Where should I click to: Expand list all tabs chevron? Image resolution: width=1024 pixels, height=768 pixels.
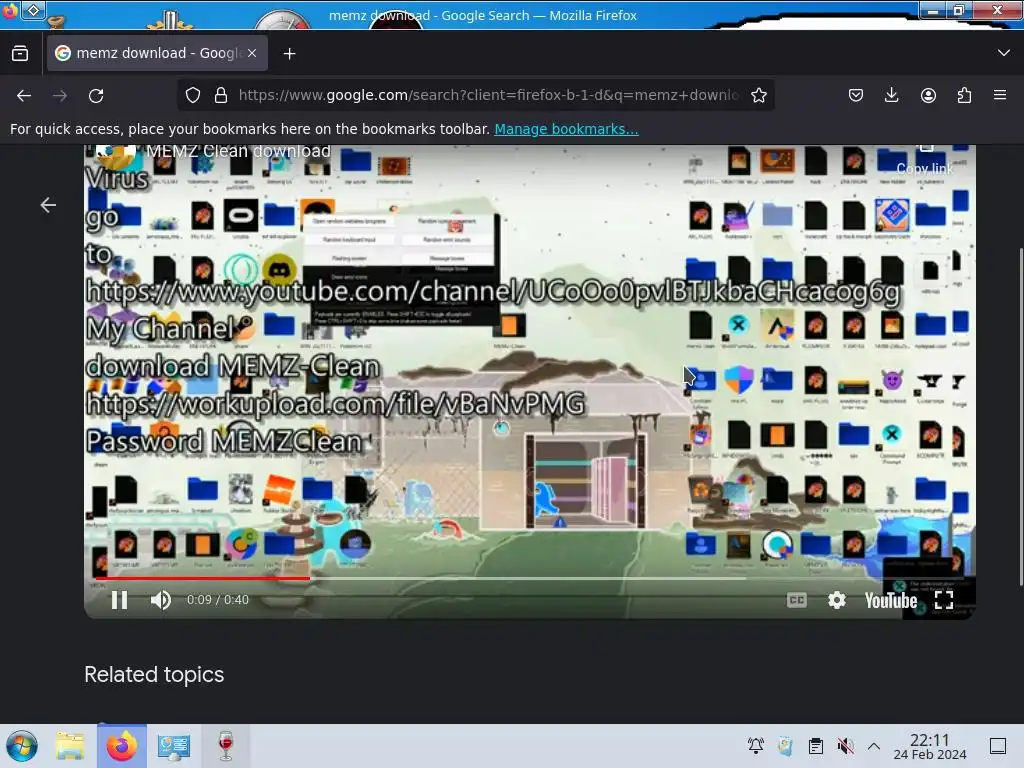[1004, 53]
